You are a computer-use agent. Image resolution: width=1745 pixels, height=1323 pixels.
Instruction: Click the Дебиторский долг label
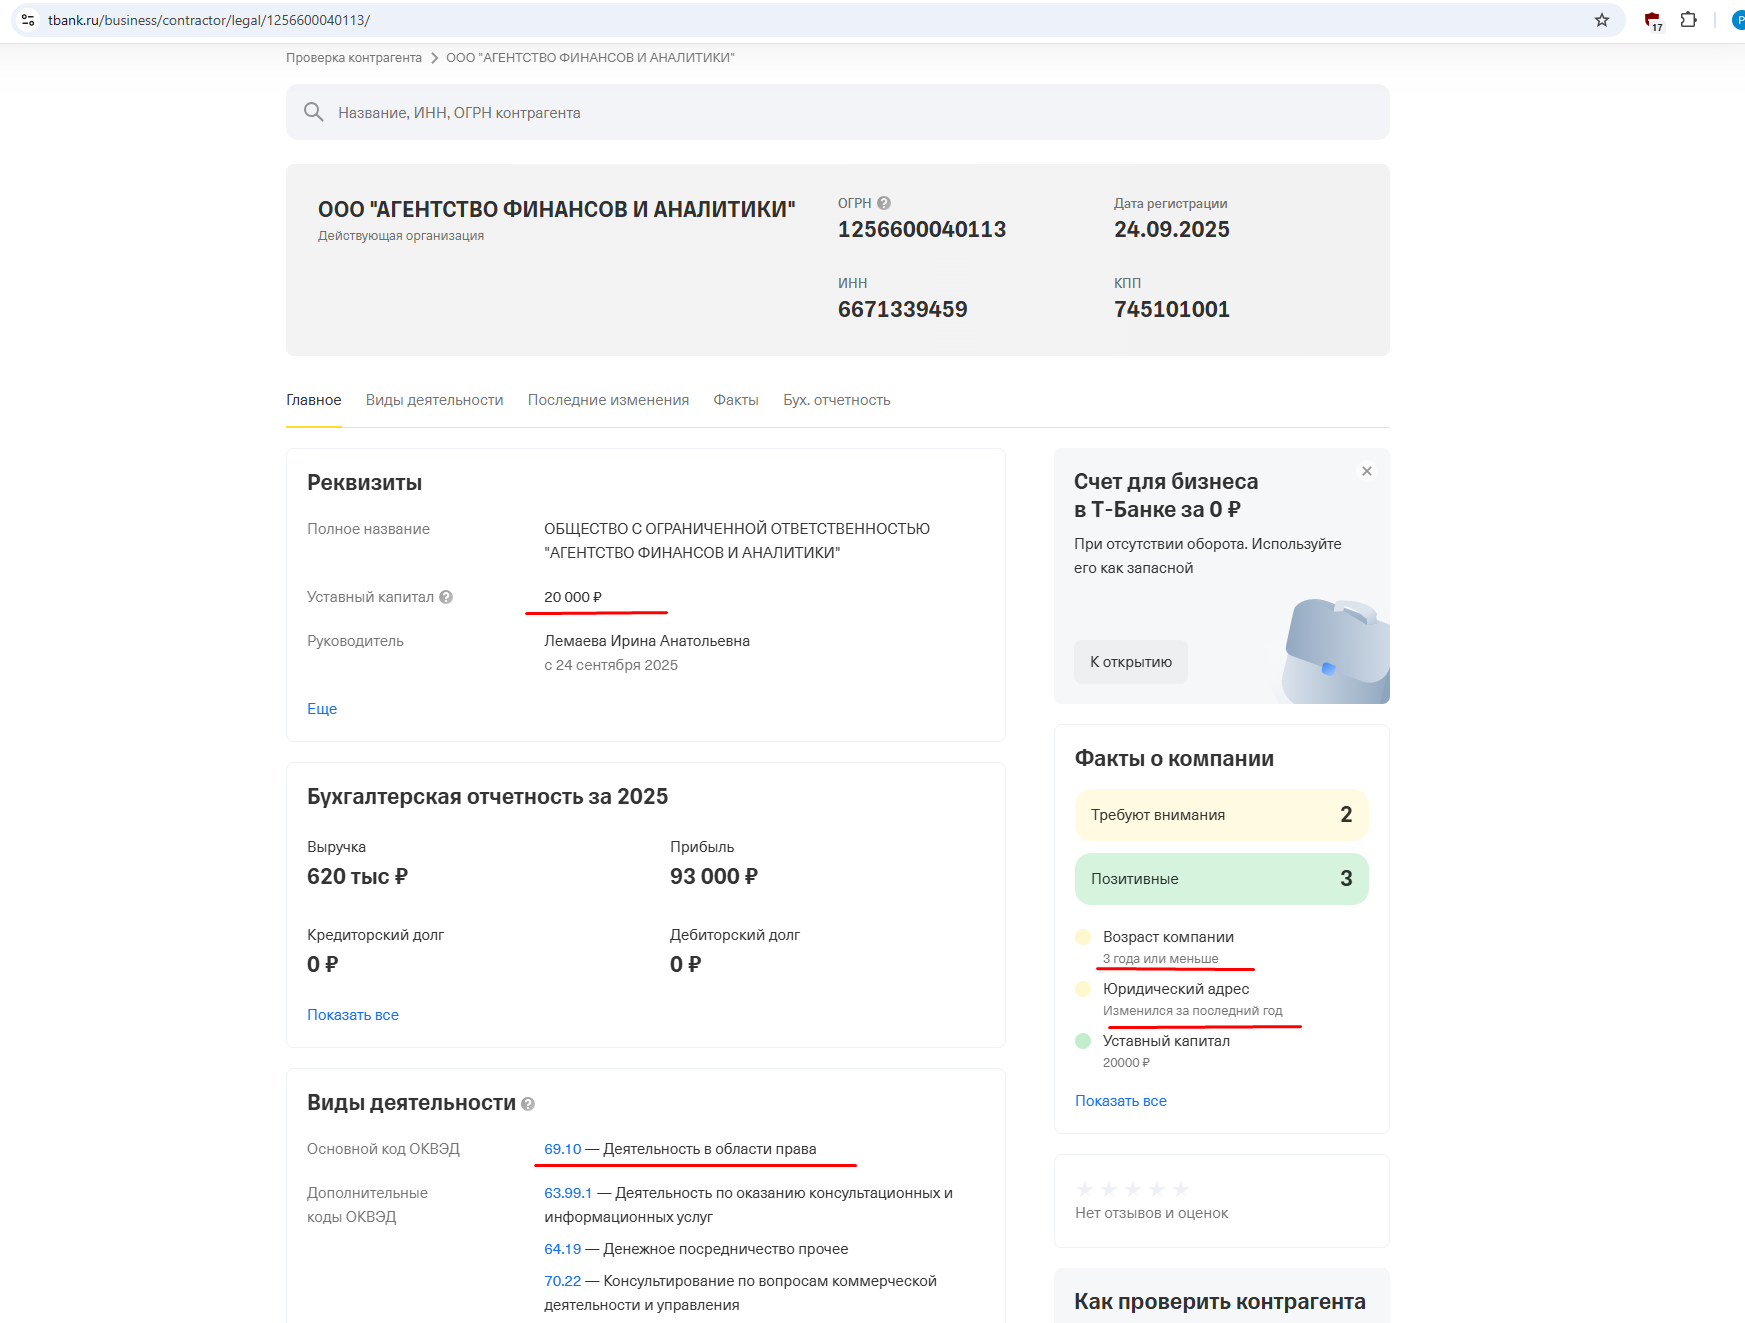point(735,935)
